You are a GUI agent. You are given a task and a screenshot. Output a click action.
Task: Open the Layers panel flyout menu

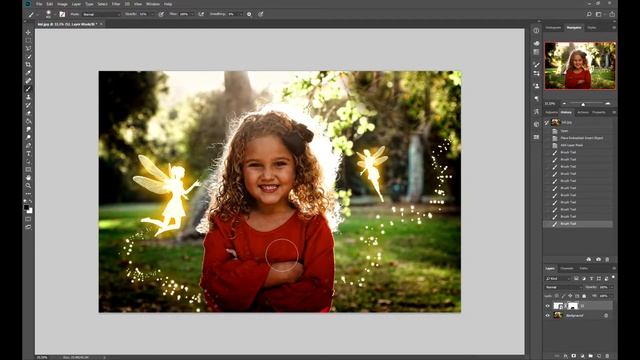[x=613, y=268]
